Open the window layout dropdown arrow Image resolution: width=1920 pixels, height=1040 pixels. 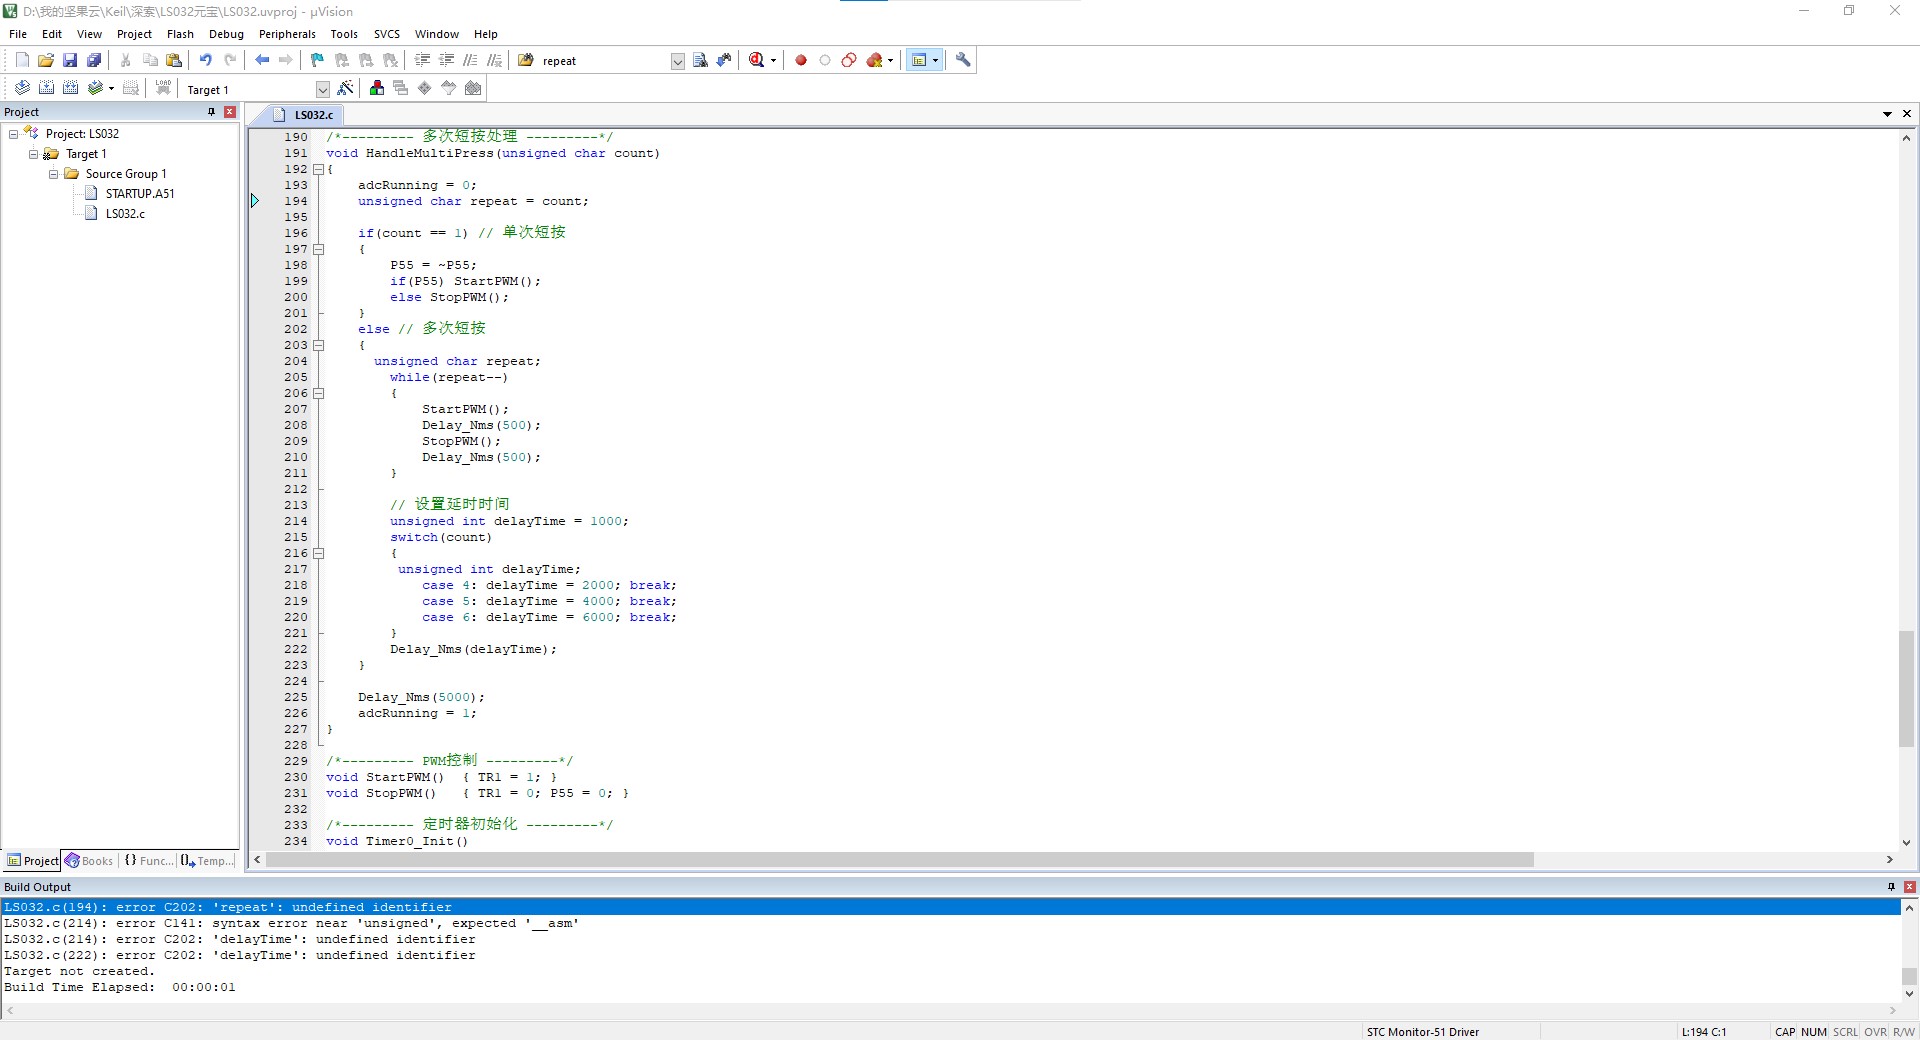point(935,60)
